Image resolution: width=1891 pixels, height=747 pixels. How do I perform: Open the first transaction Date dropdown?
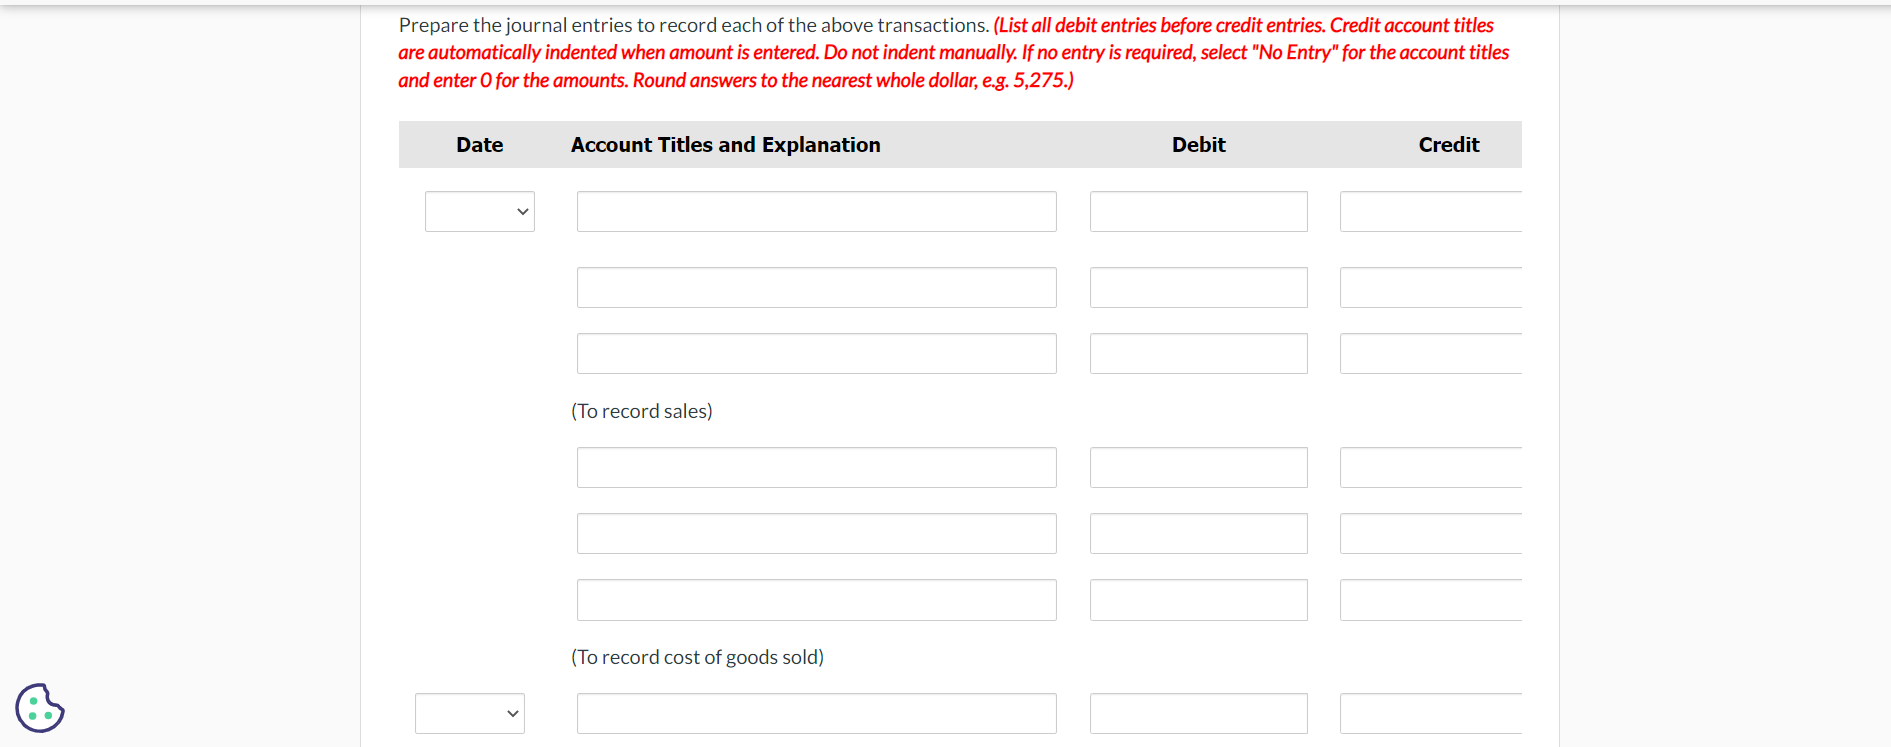click(479, 211)
